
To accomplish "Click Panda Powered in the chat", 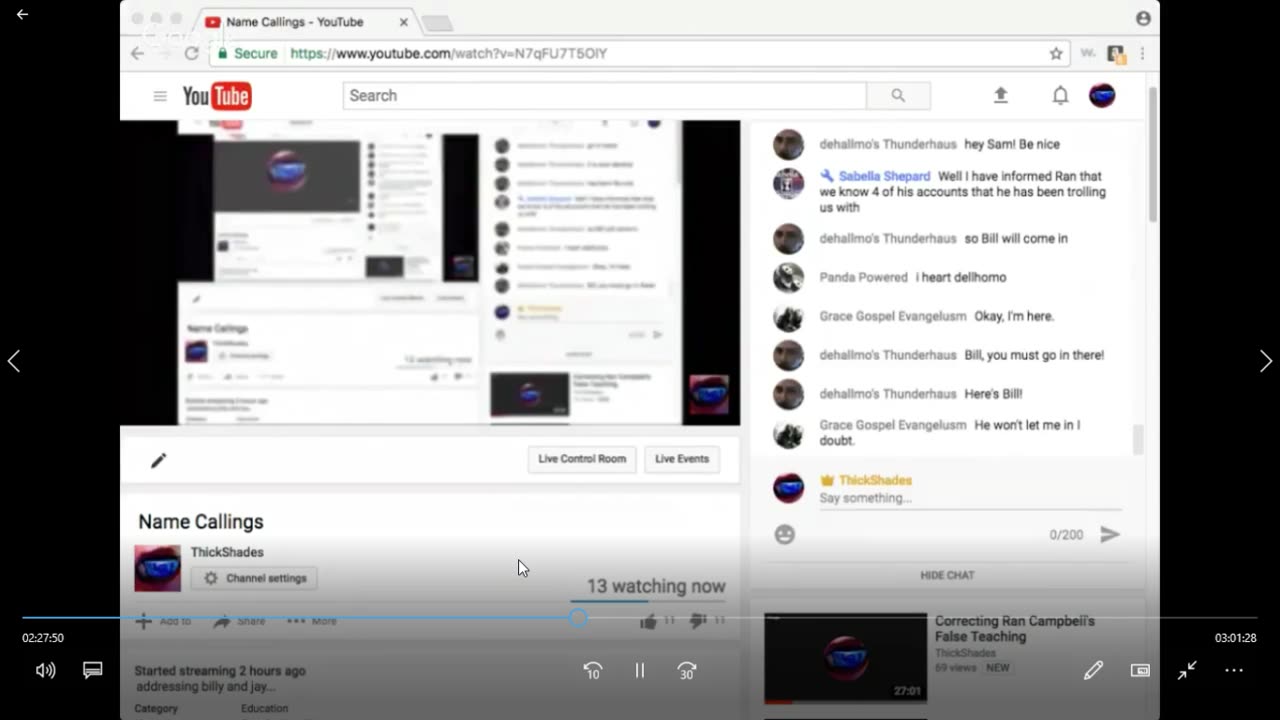I will tap(862, 277).
